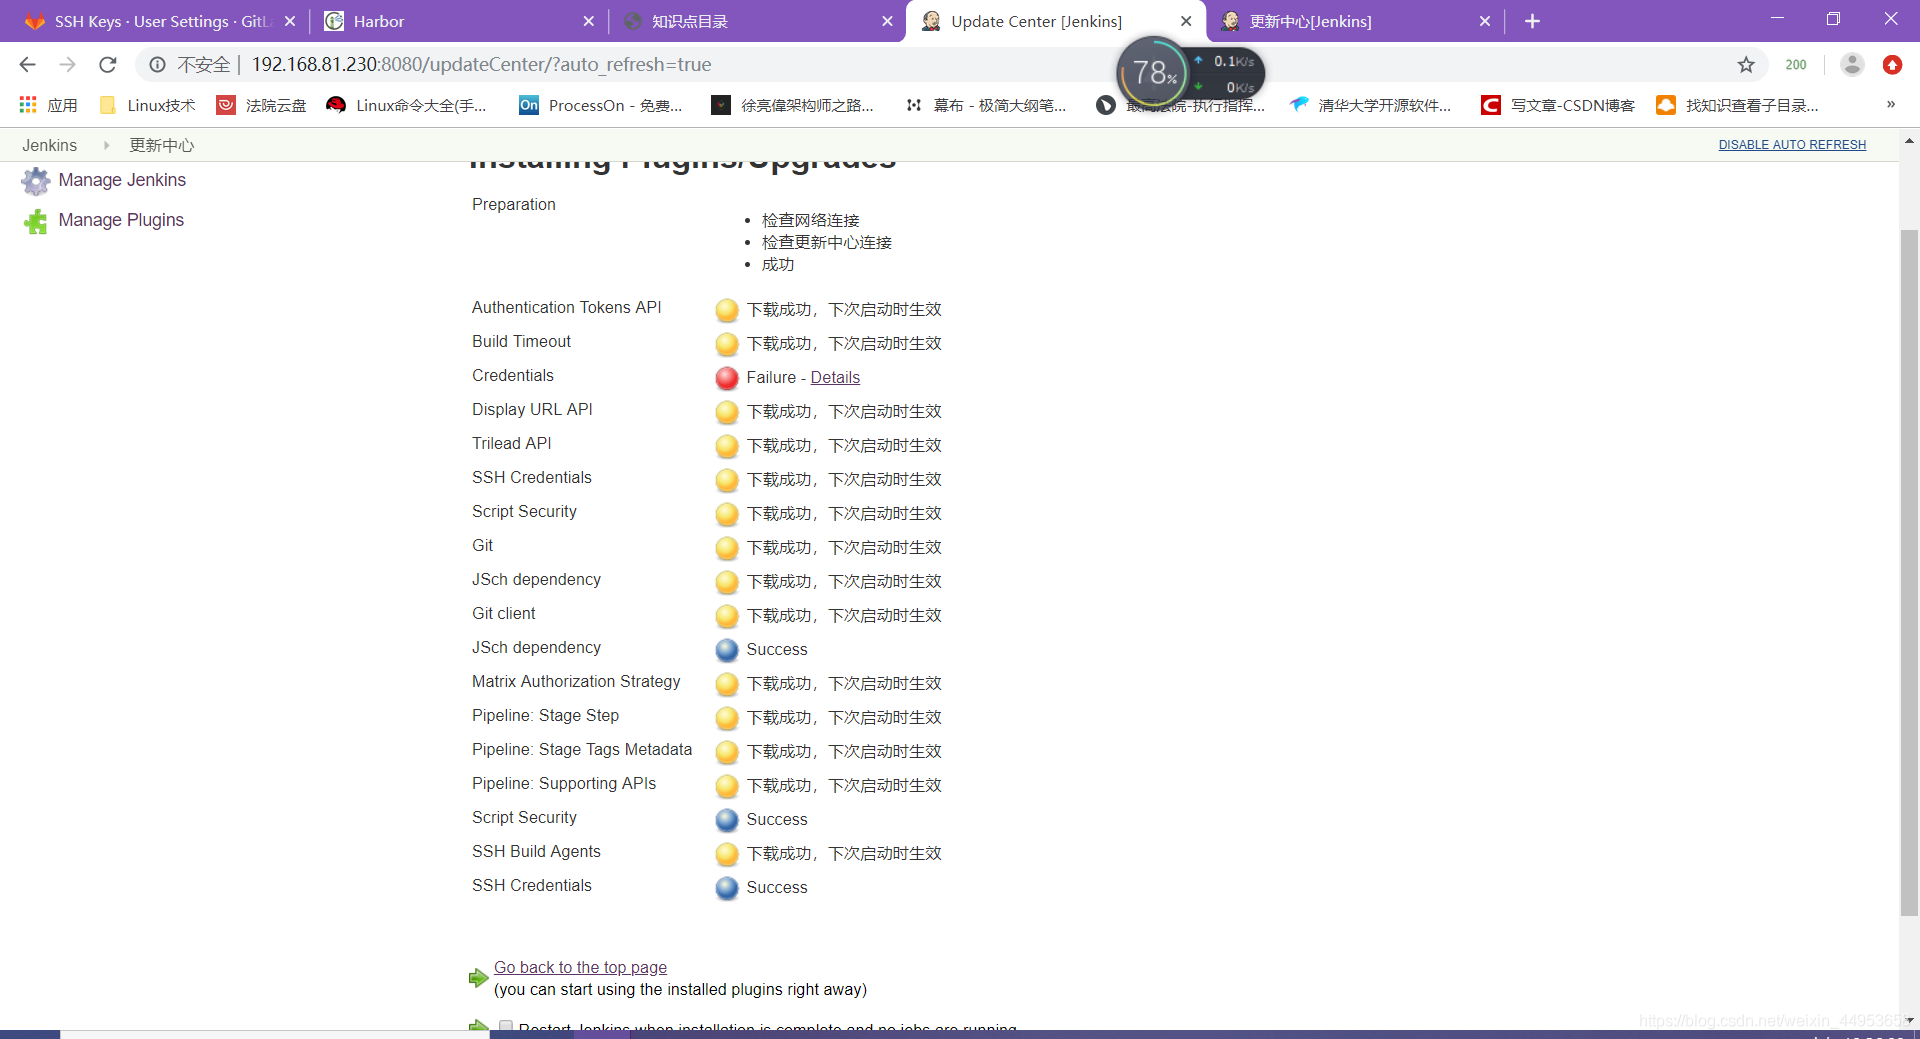Click the forward navigation arrow
Screen dimensions: 1920x1039
click(x=67, y=65)
